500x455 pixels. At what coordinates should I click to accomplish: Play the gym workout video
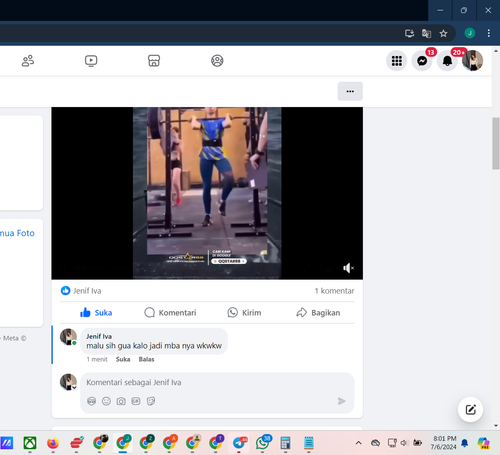tap(207, 193)
